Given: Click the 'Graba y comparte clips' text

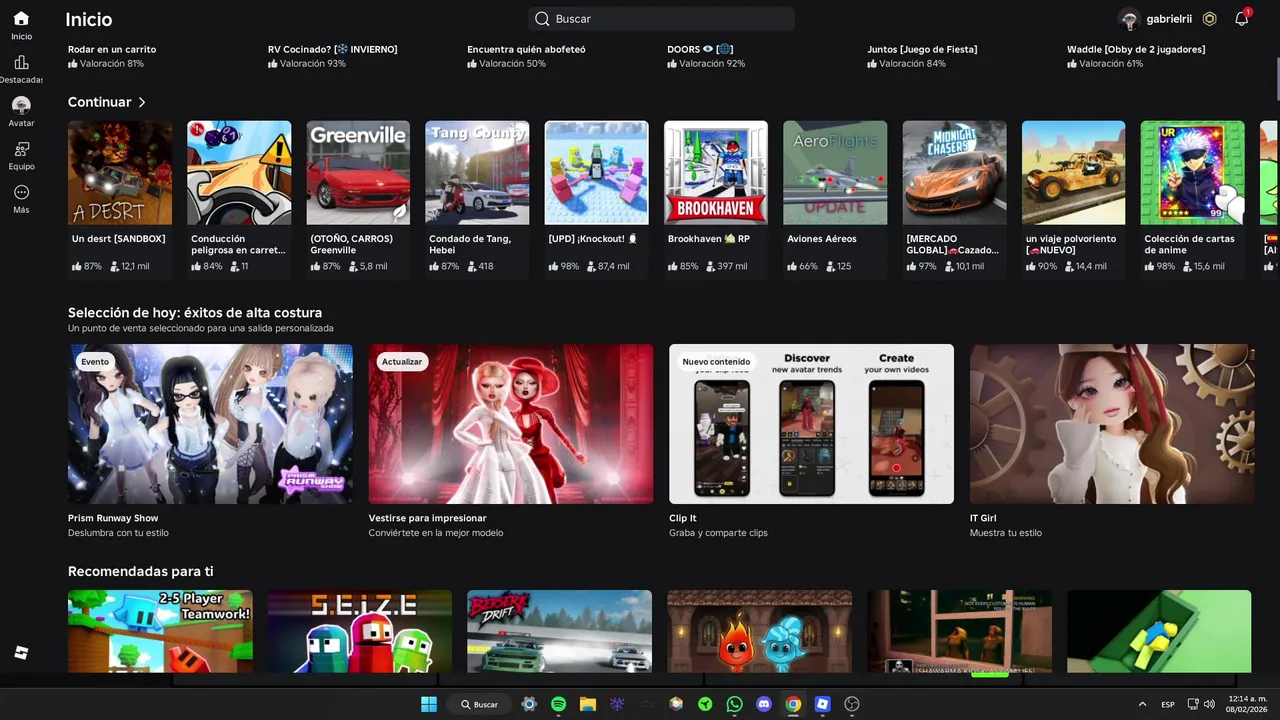Looking at the screenshot, I should click(718, 533).
